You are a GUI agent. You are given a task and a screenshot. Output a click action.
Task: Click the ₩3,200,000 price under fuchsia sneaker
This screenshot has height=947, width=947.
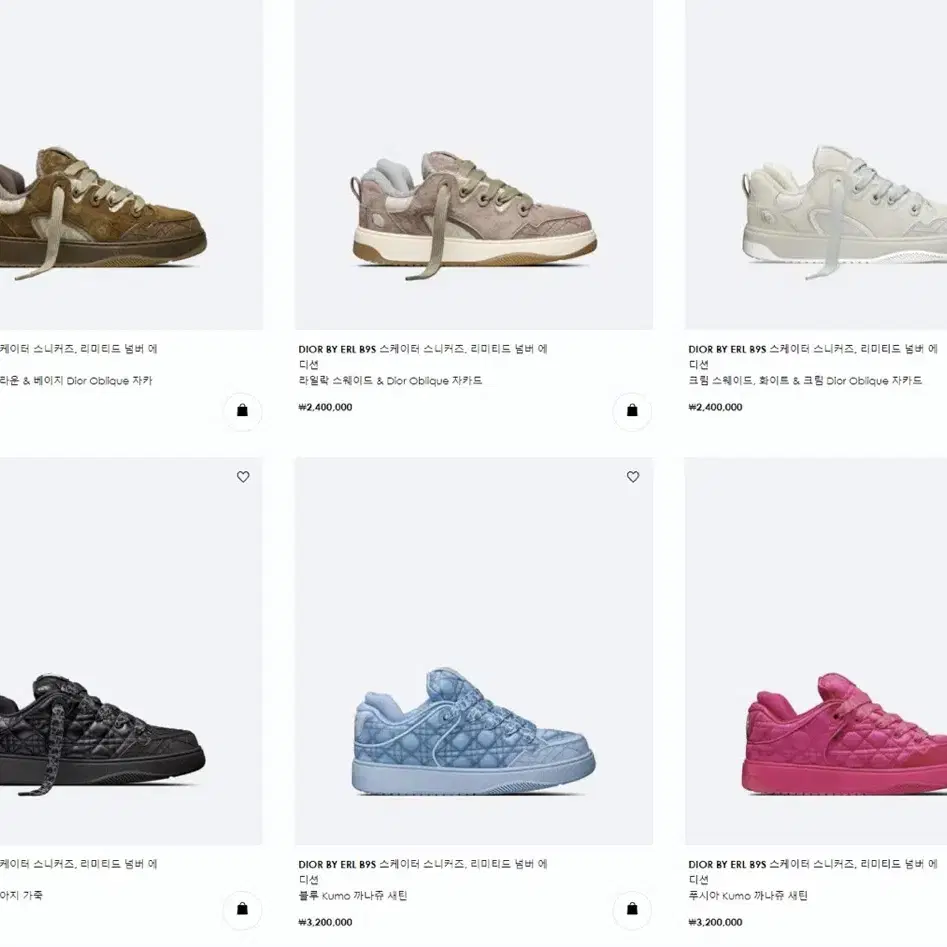pyautogui.click(x=715, y=922)
